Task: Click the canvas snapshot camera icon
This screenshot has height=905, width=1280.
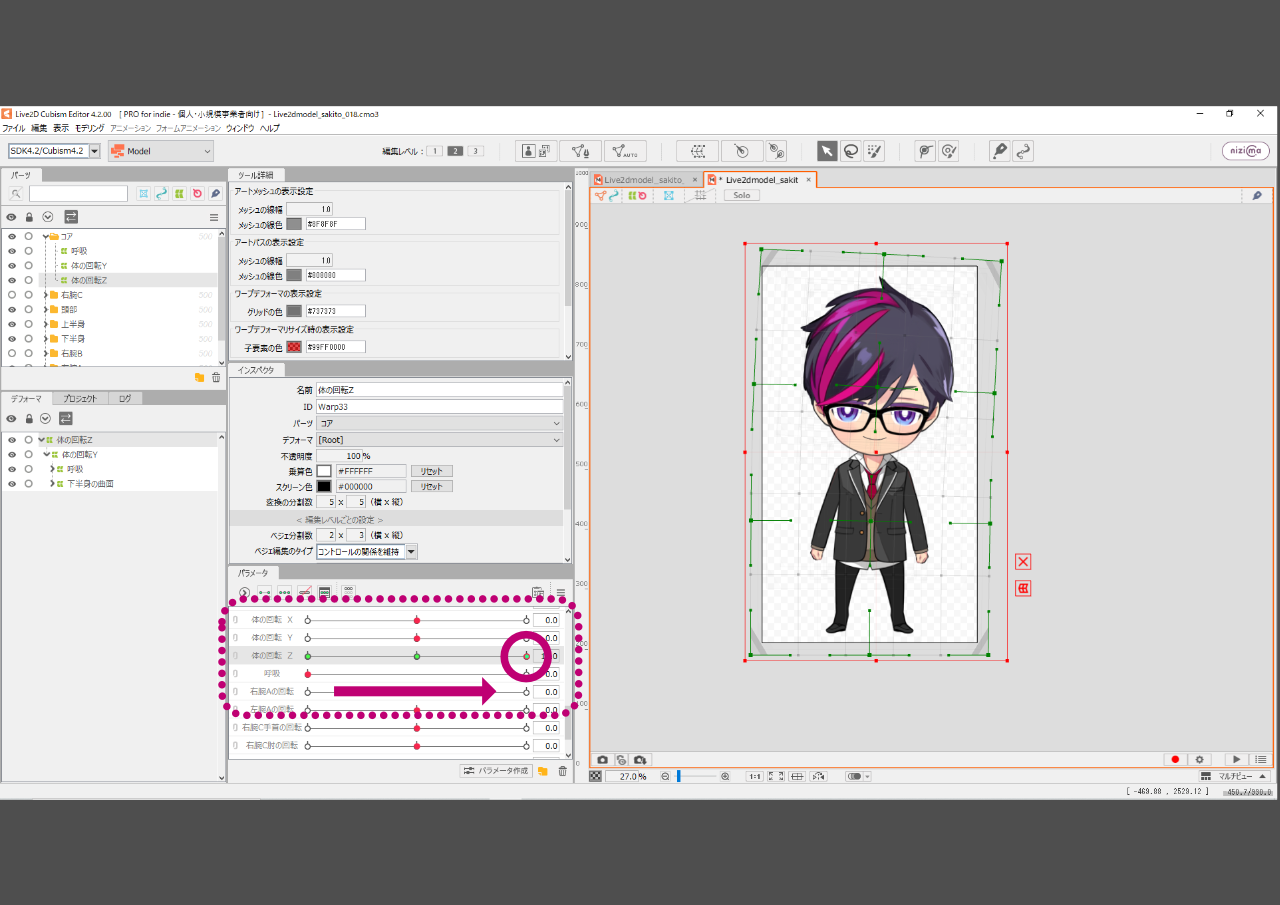Action: (603, 760)
